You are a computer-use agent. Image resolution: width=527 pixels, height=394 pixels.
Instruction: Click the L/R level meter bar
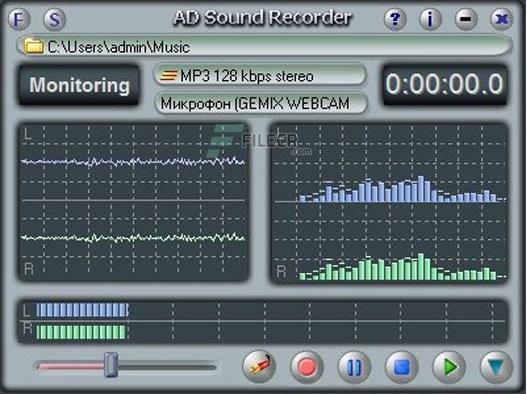[263, 321]
